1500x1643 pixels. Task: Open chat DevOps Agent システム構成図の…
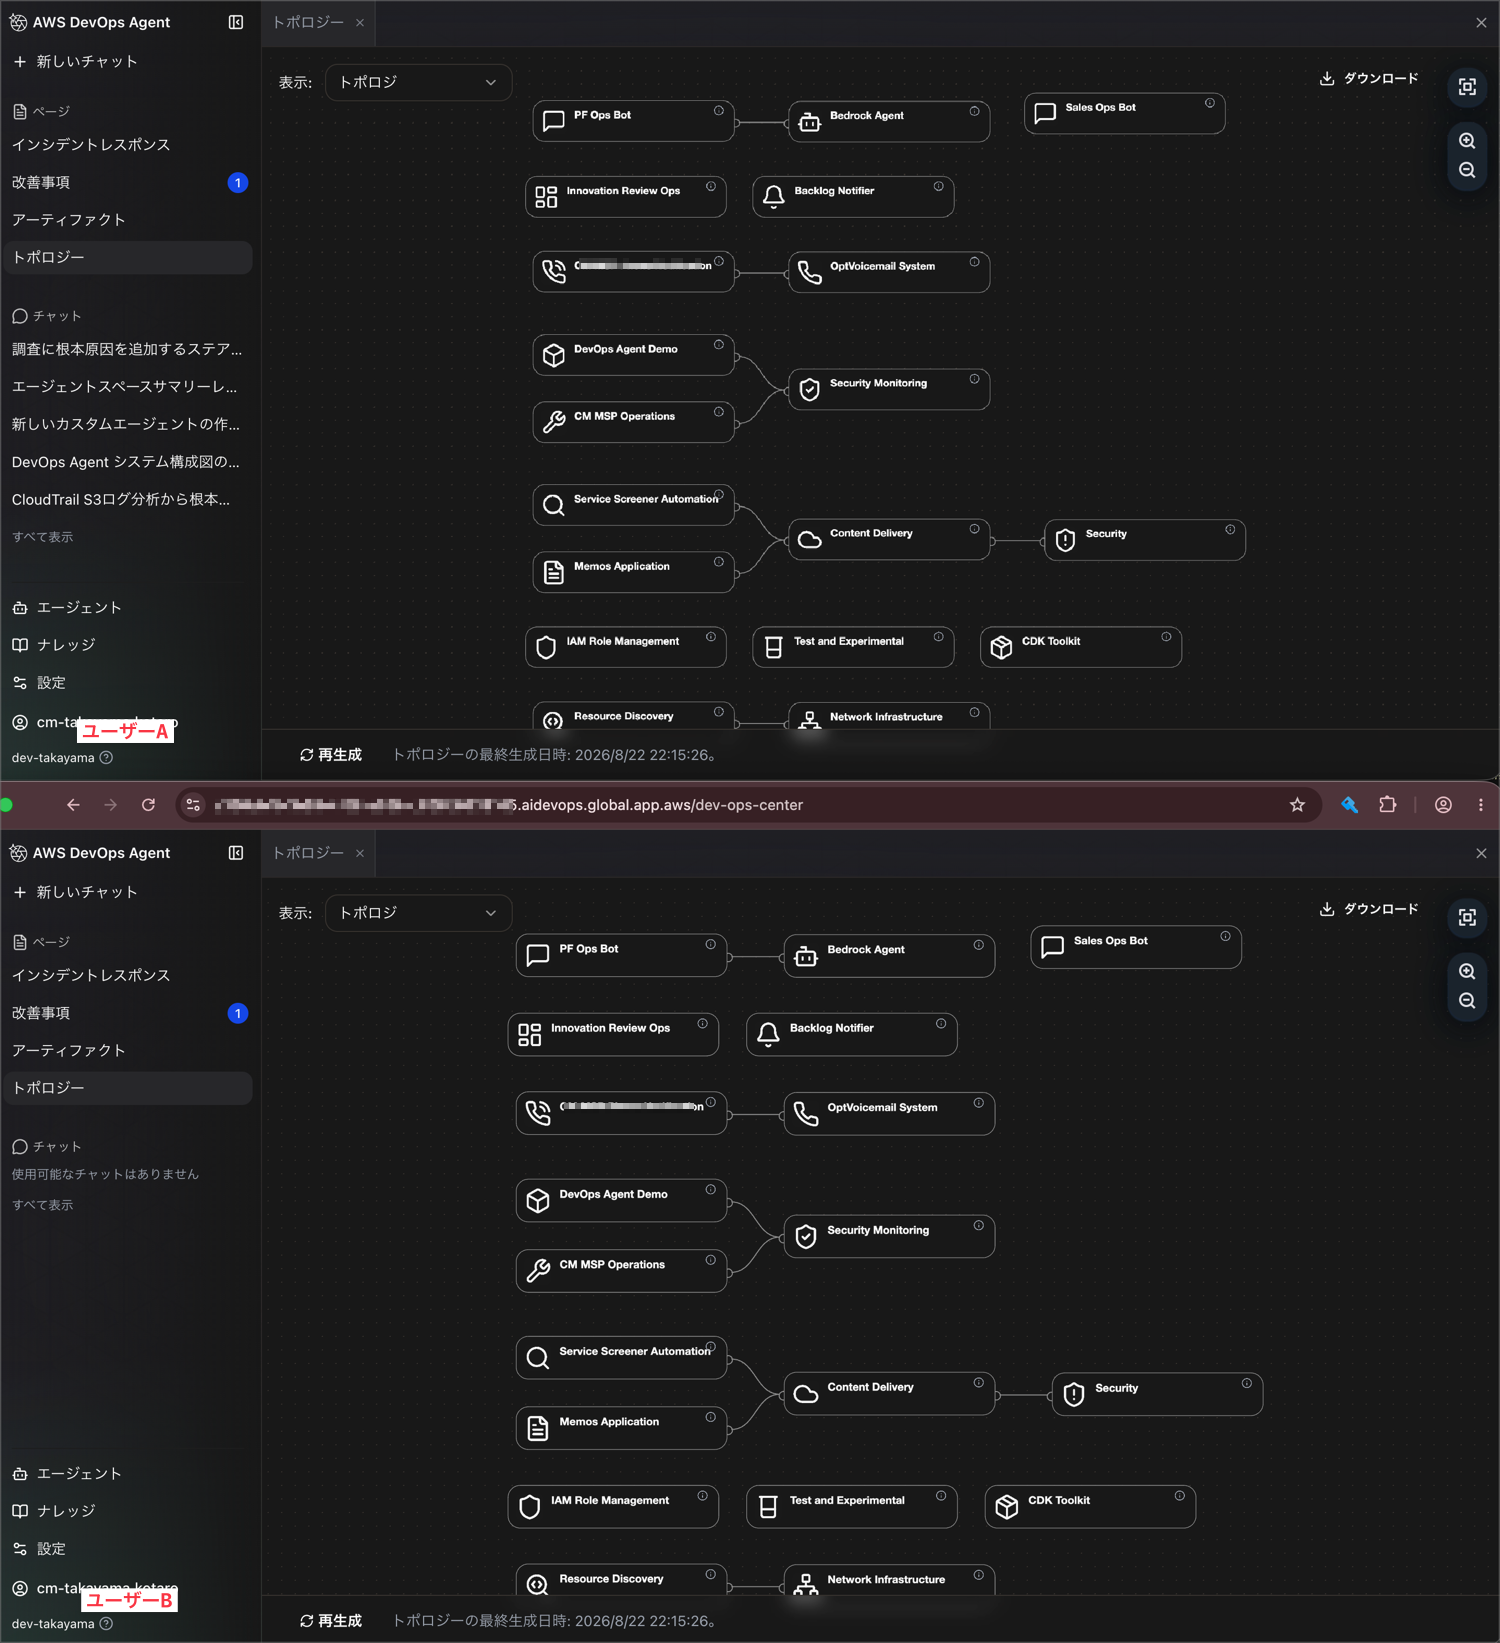pyautogui.click(x=127, y=462)
